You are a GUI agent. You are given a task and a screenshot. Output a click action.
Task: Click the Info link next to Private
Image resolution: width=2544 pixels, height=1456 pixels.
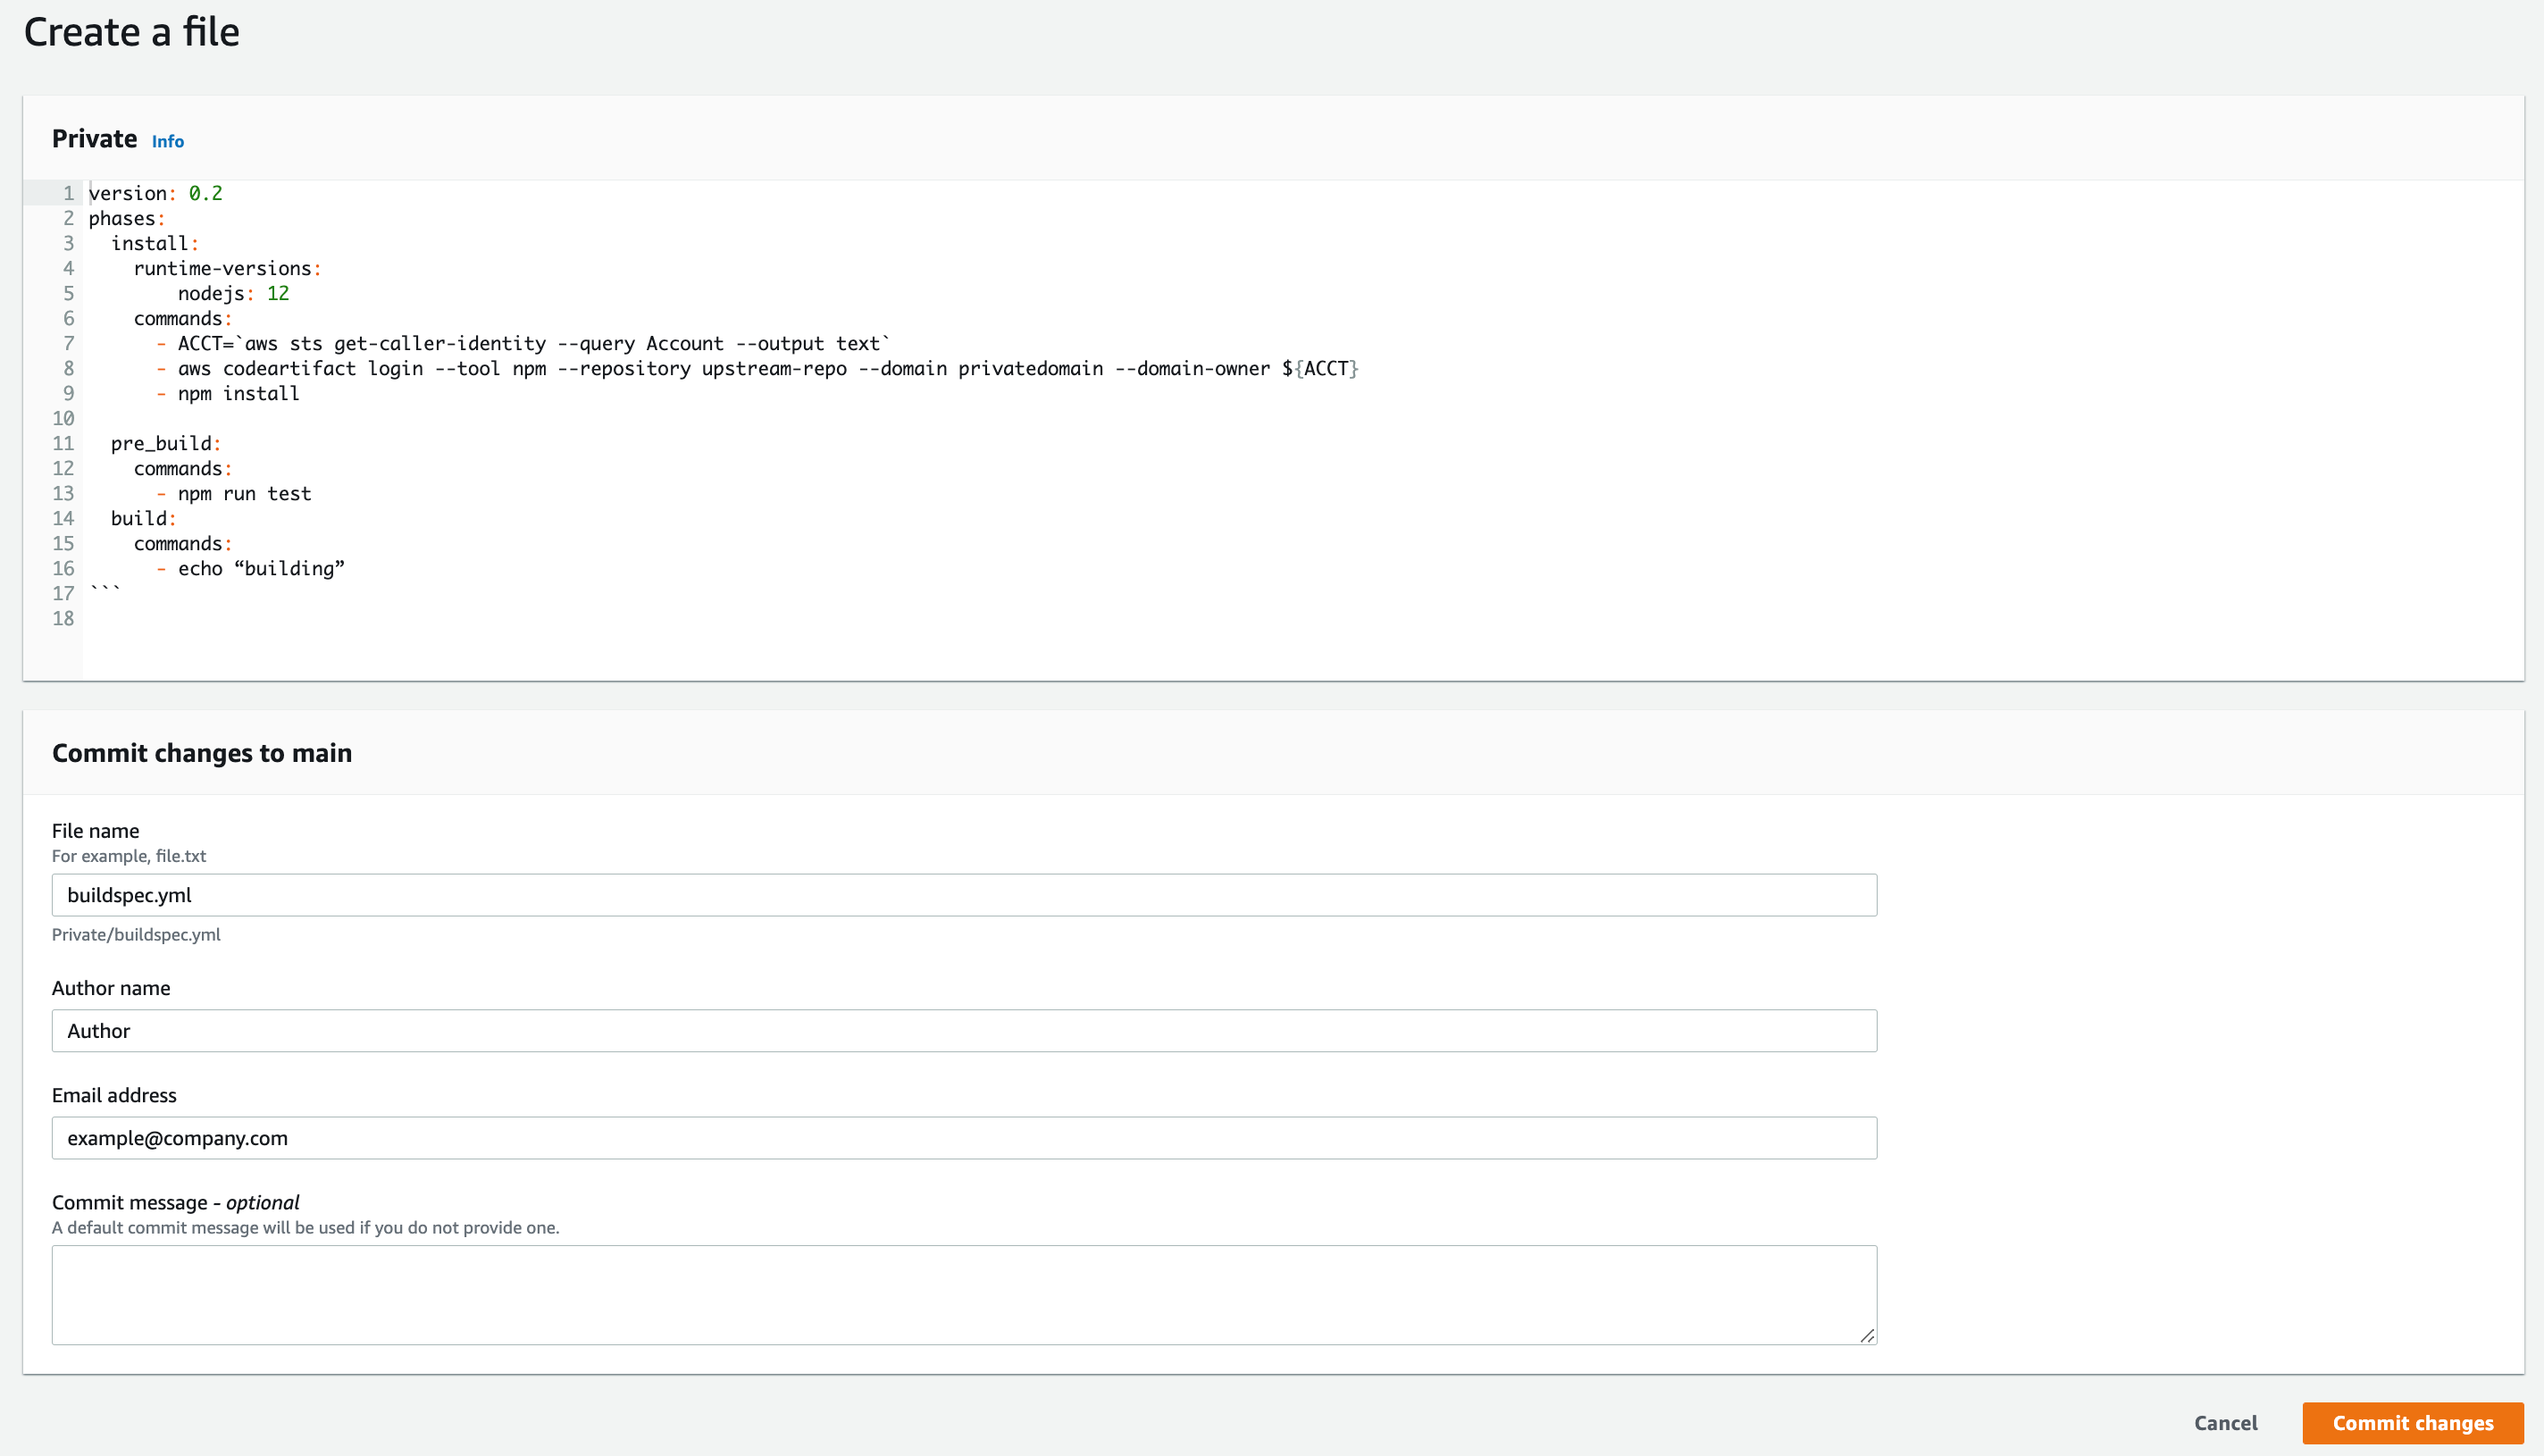click(168, 140)
